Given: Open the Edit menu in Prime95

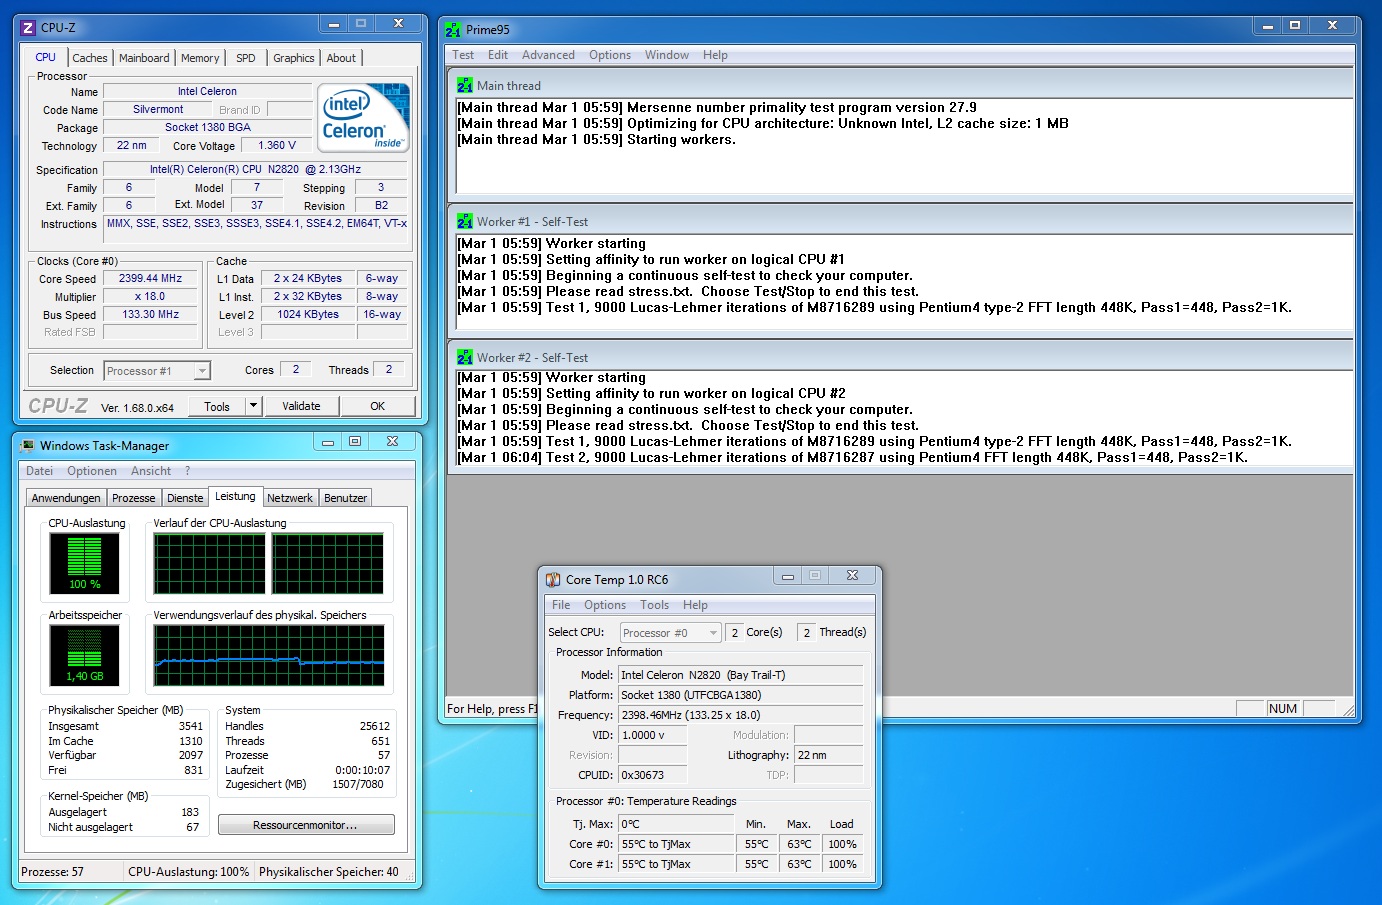Looking at the screenshot, I should pyautogui.click(x=498, y=55).
